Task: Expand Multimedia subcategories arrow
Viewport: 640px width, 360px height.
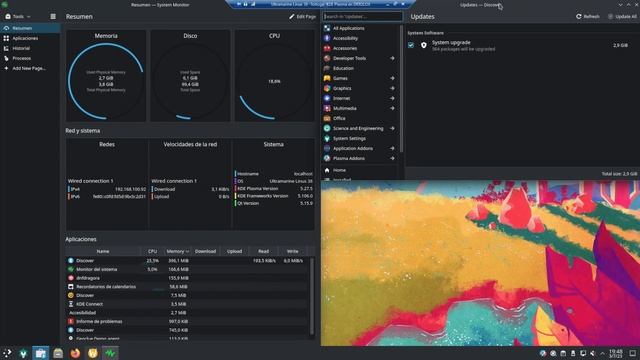Action: [x=392, y=108]
